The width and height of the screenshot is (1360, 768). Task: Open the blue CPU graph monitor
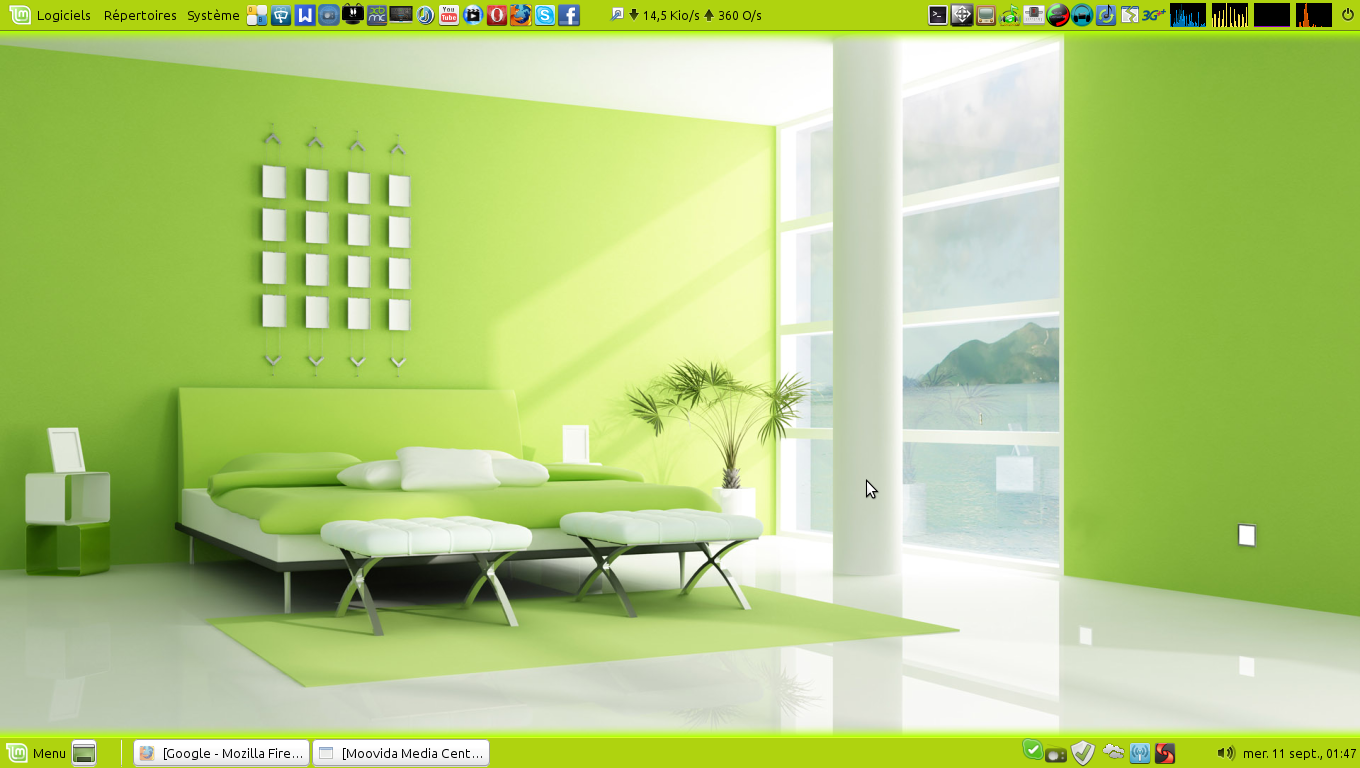coord(1188,15)
